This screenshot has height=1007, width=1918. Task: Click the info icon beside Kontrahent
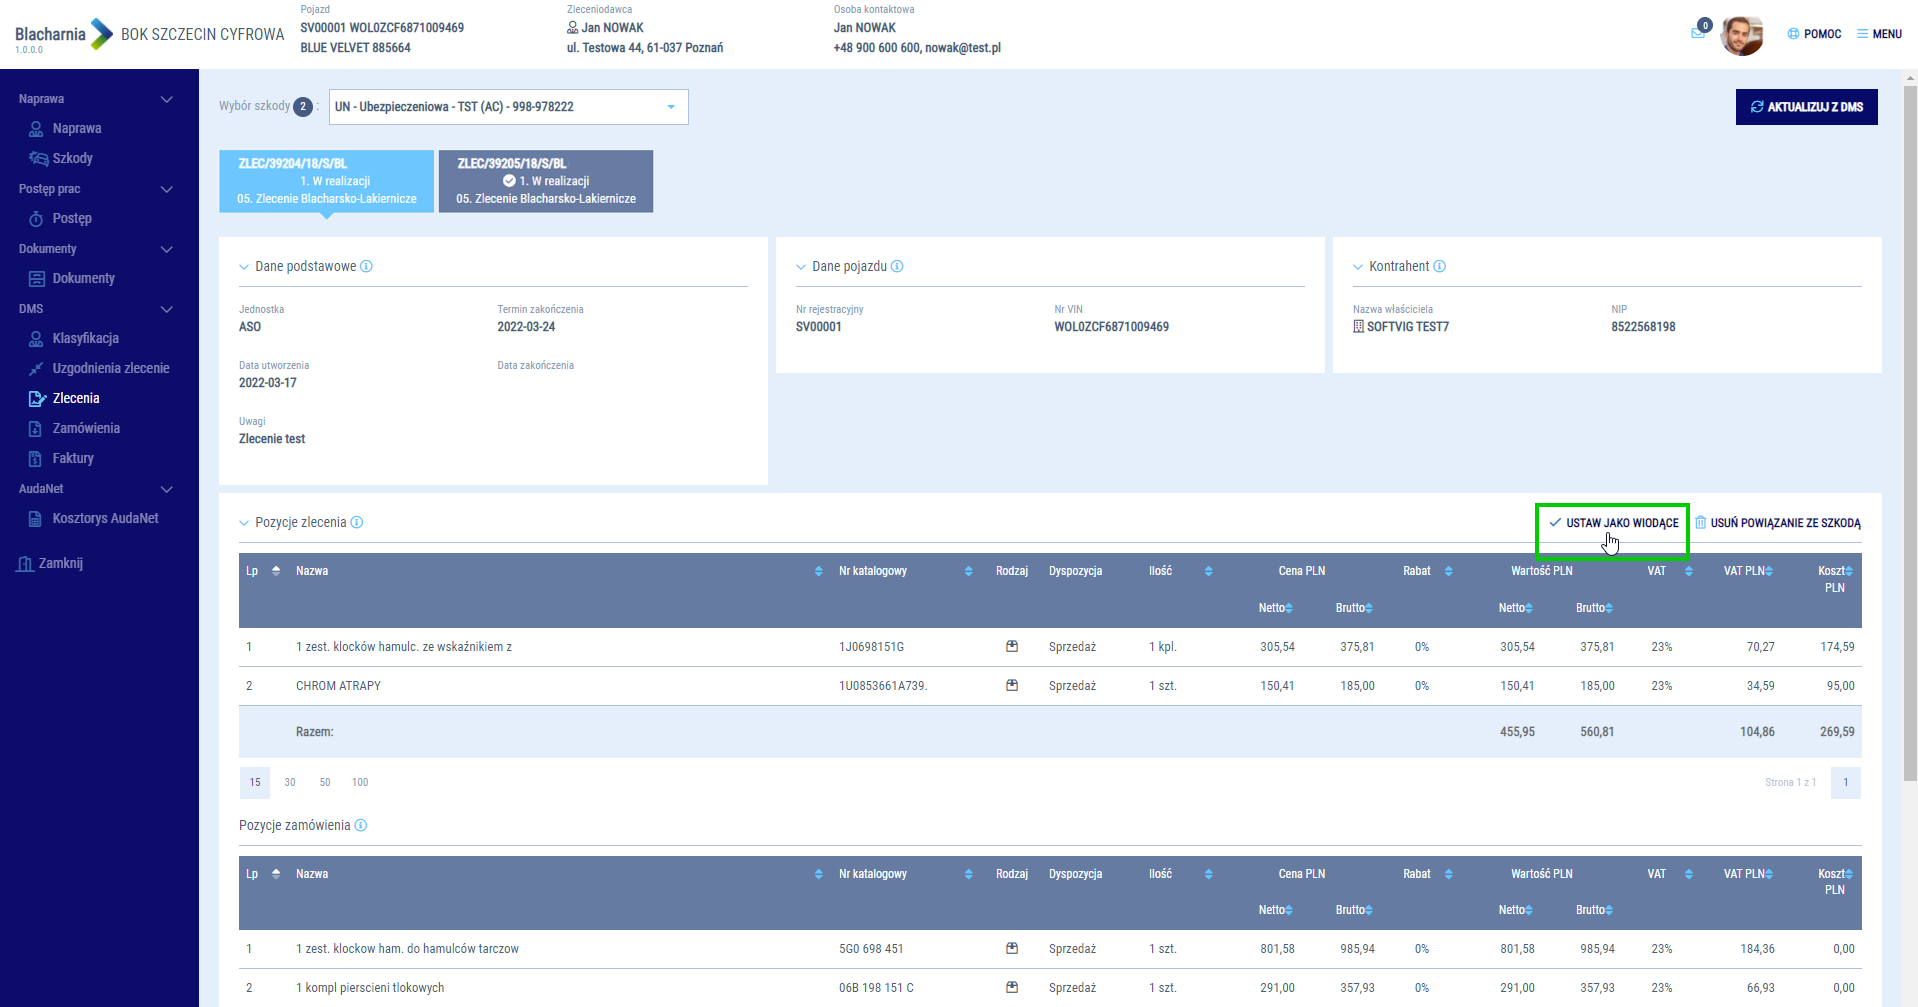1439,266
